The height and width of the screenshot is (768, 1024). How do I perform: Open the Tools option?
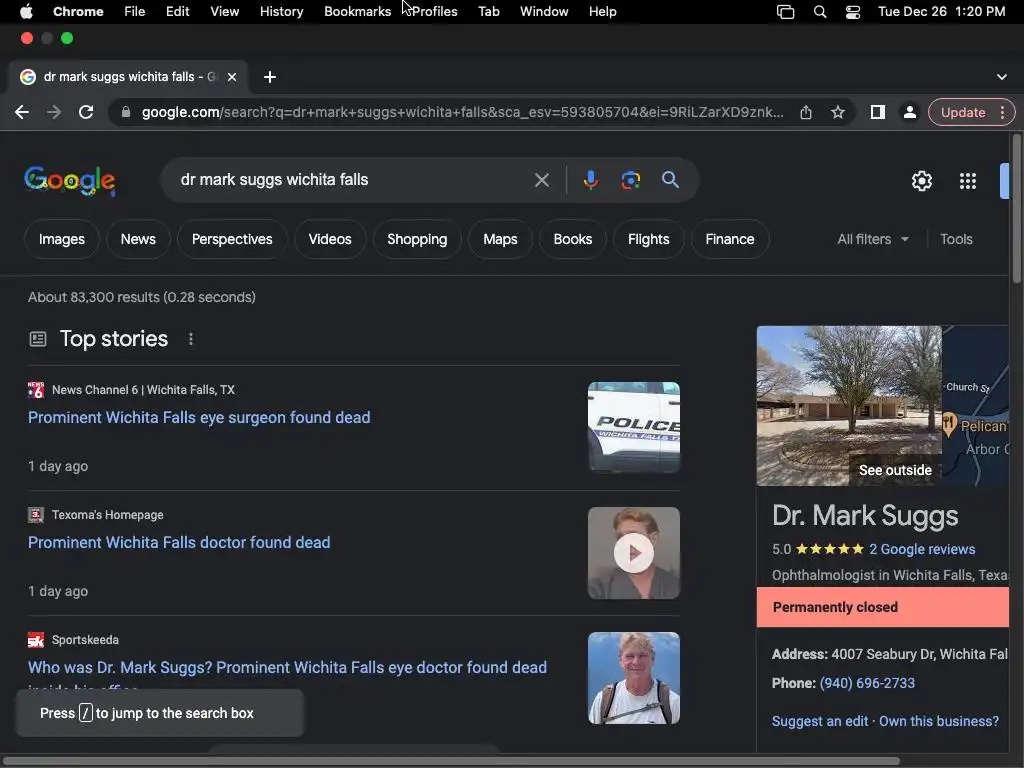pos(956,240)
